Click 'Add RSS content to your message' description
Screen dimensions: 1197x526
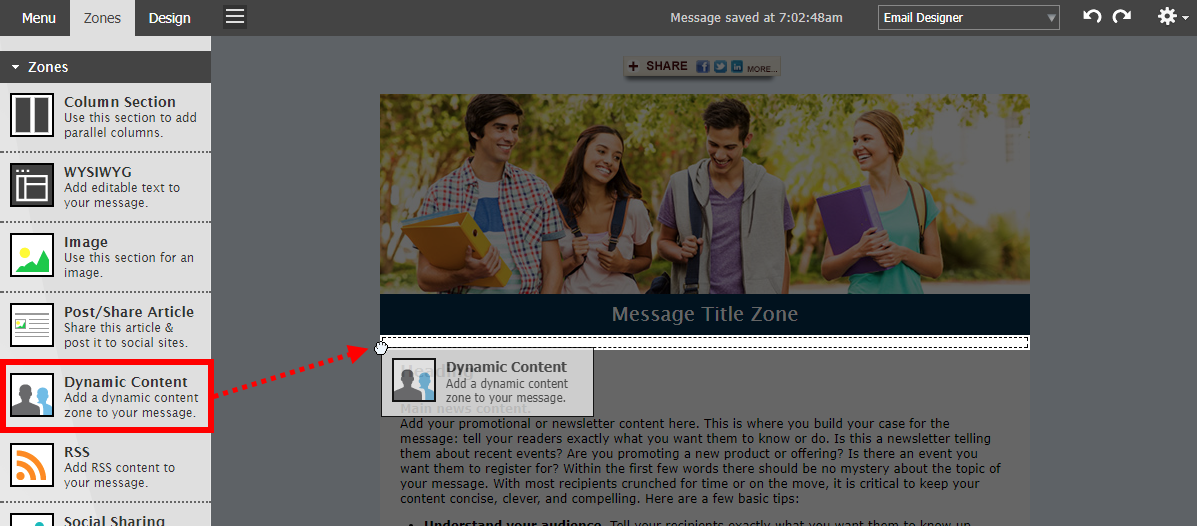119,475
